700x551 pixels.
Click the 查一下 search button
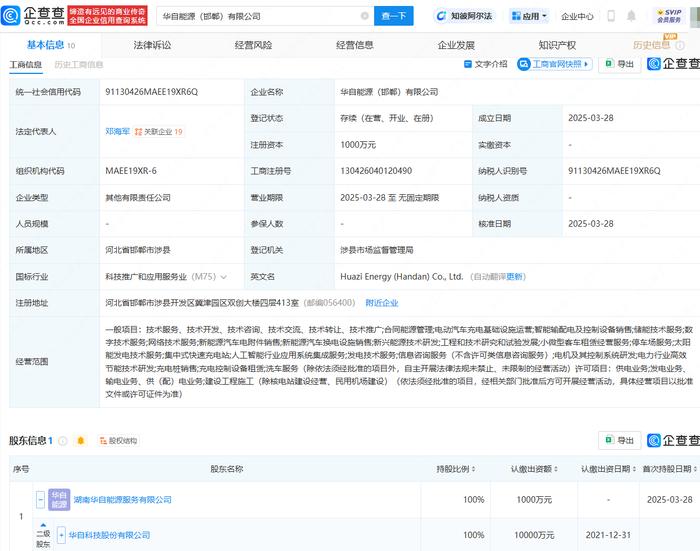pyautogui.click(x=393, y=16)
